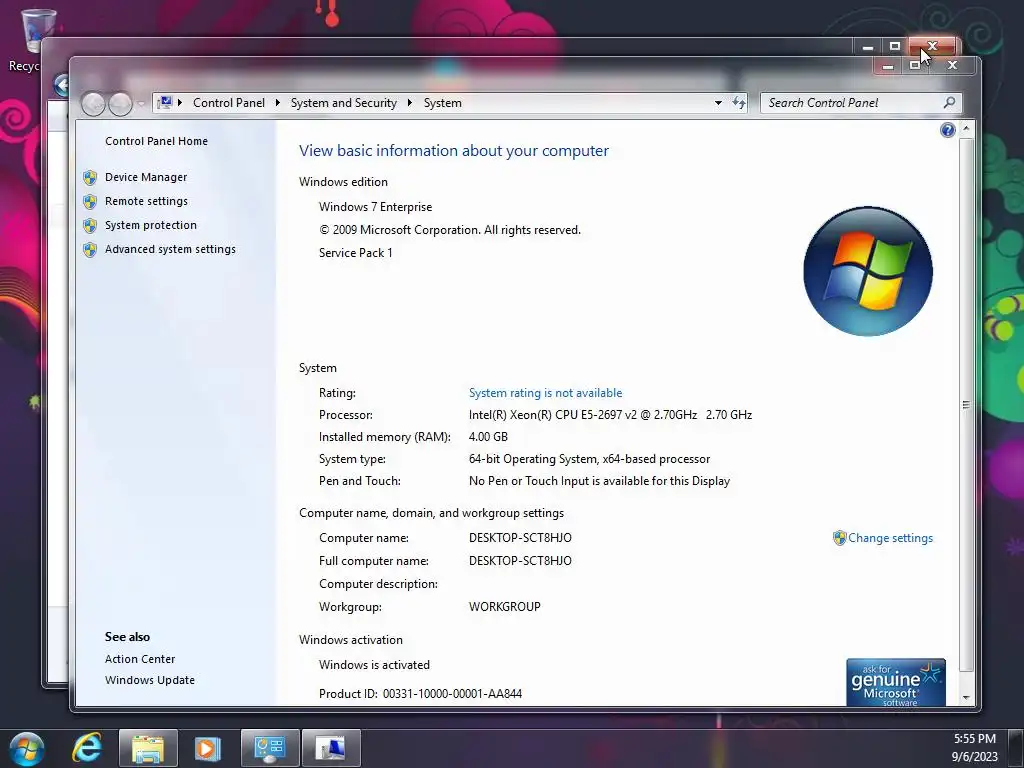Switch to Control Panel taskbar button
The height and width of the screenshot is (768, 1024).
270,748
